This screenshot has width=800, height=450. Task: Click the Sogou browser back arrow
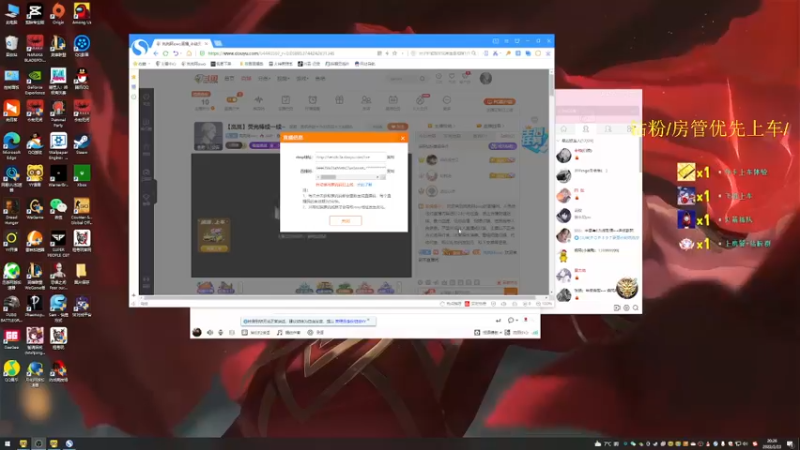click(156, 53)
